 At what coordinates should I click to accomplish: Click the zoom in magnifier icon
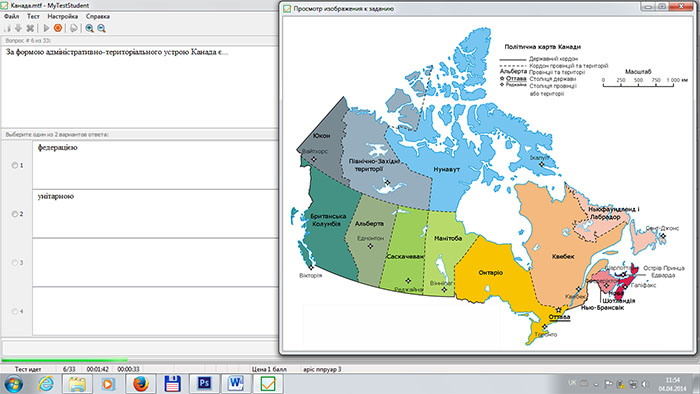pyautogui.click(x=89, y=28)
